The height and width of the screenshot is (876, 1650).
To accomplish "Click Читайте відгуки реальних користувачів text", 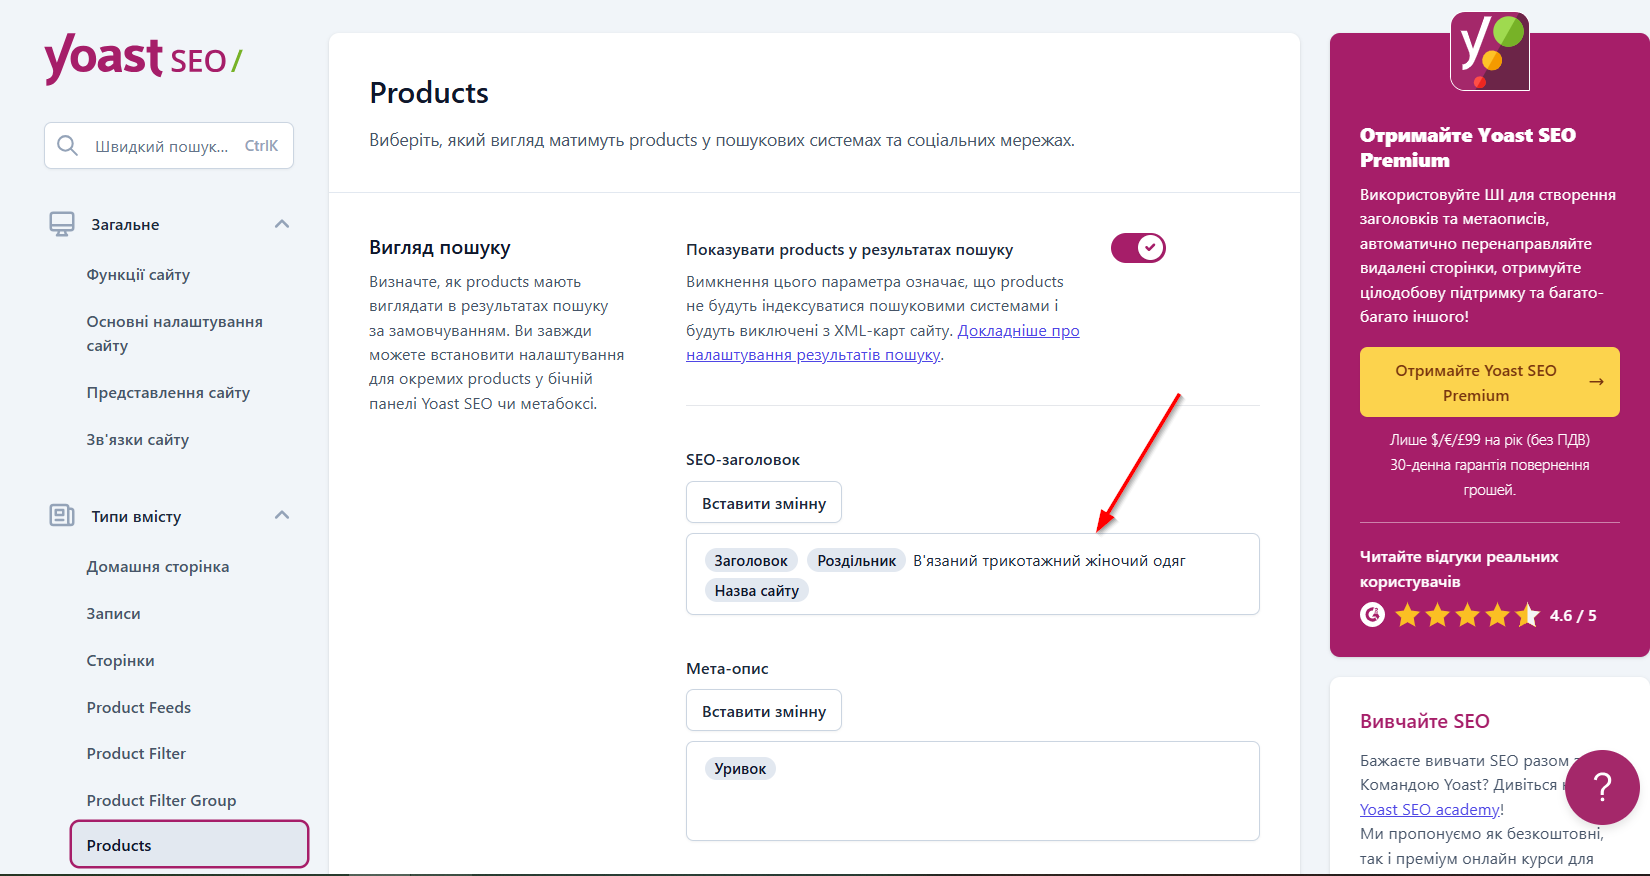I will pos(1459,569).
